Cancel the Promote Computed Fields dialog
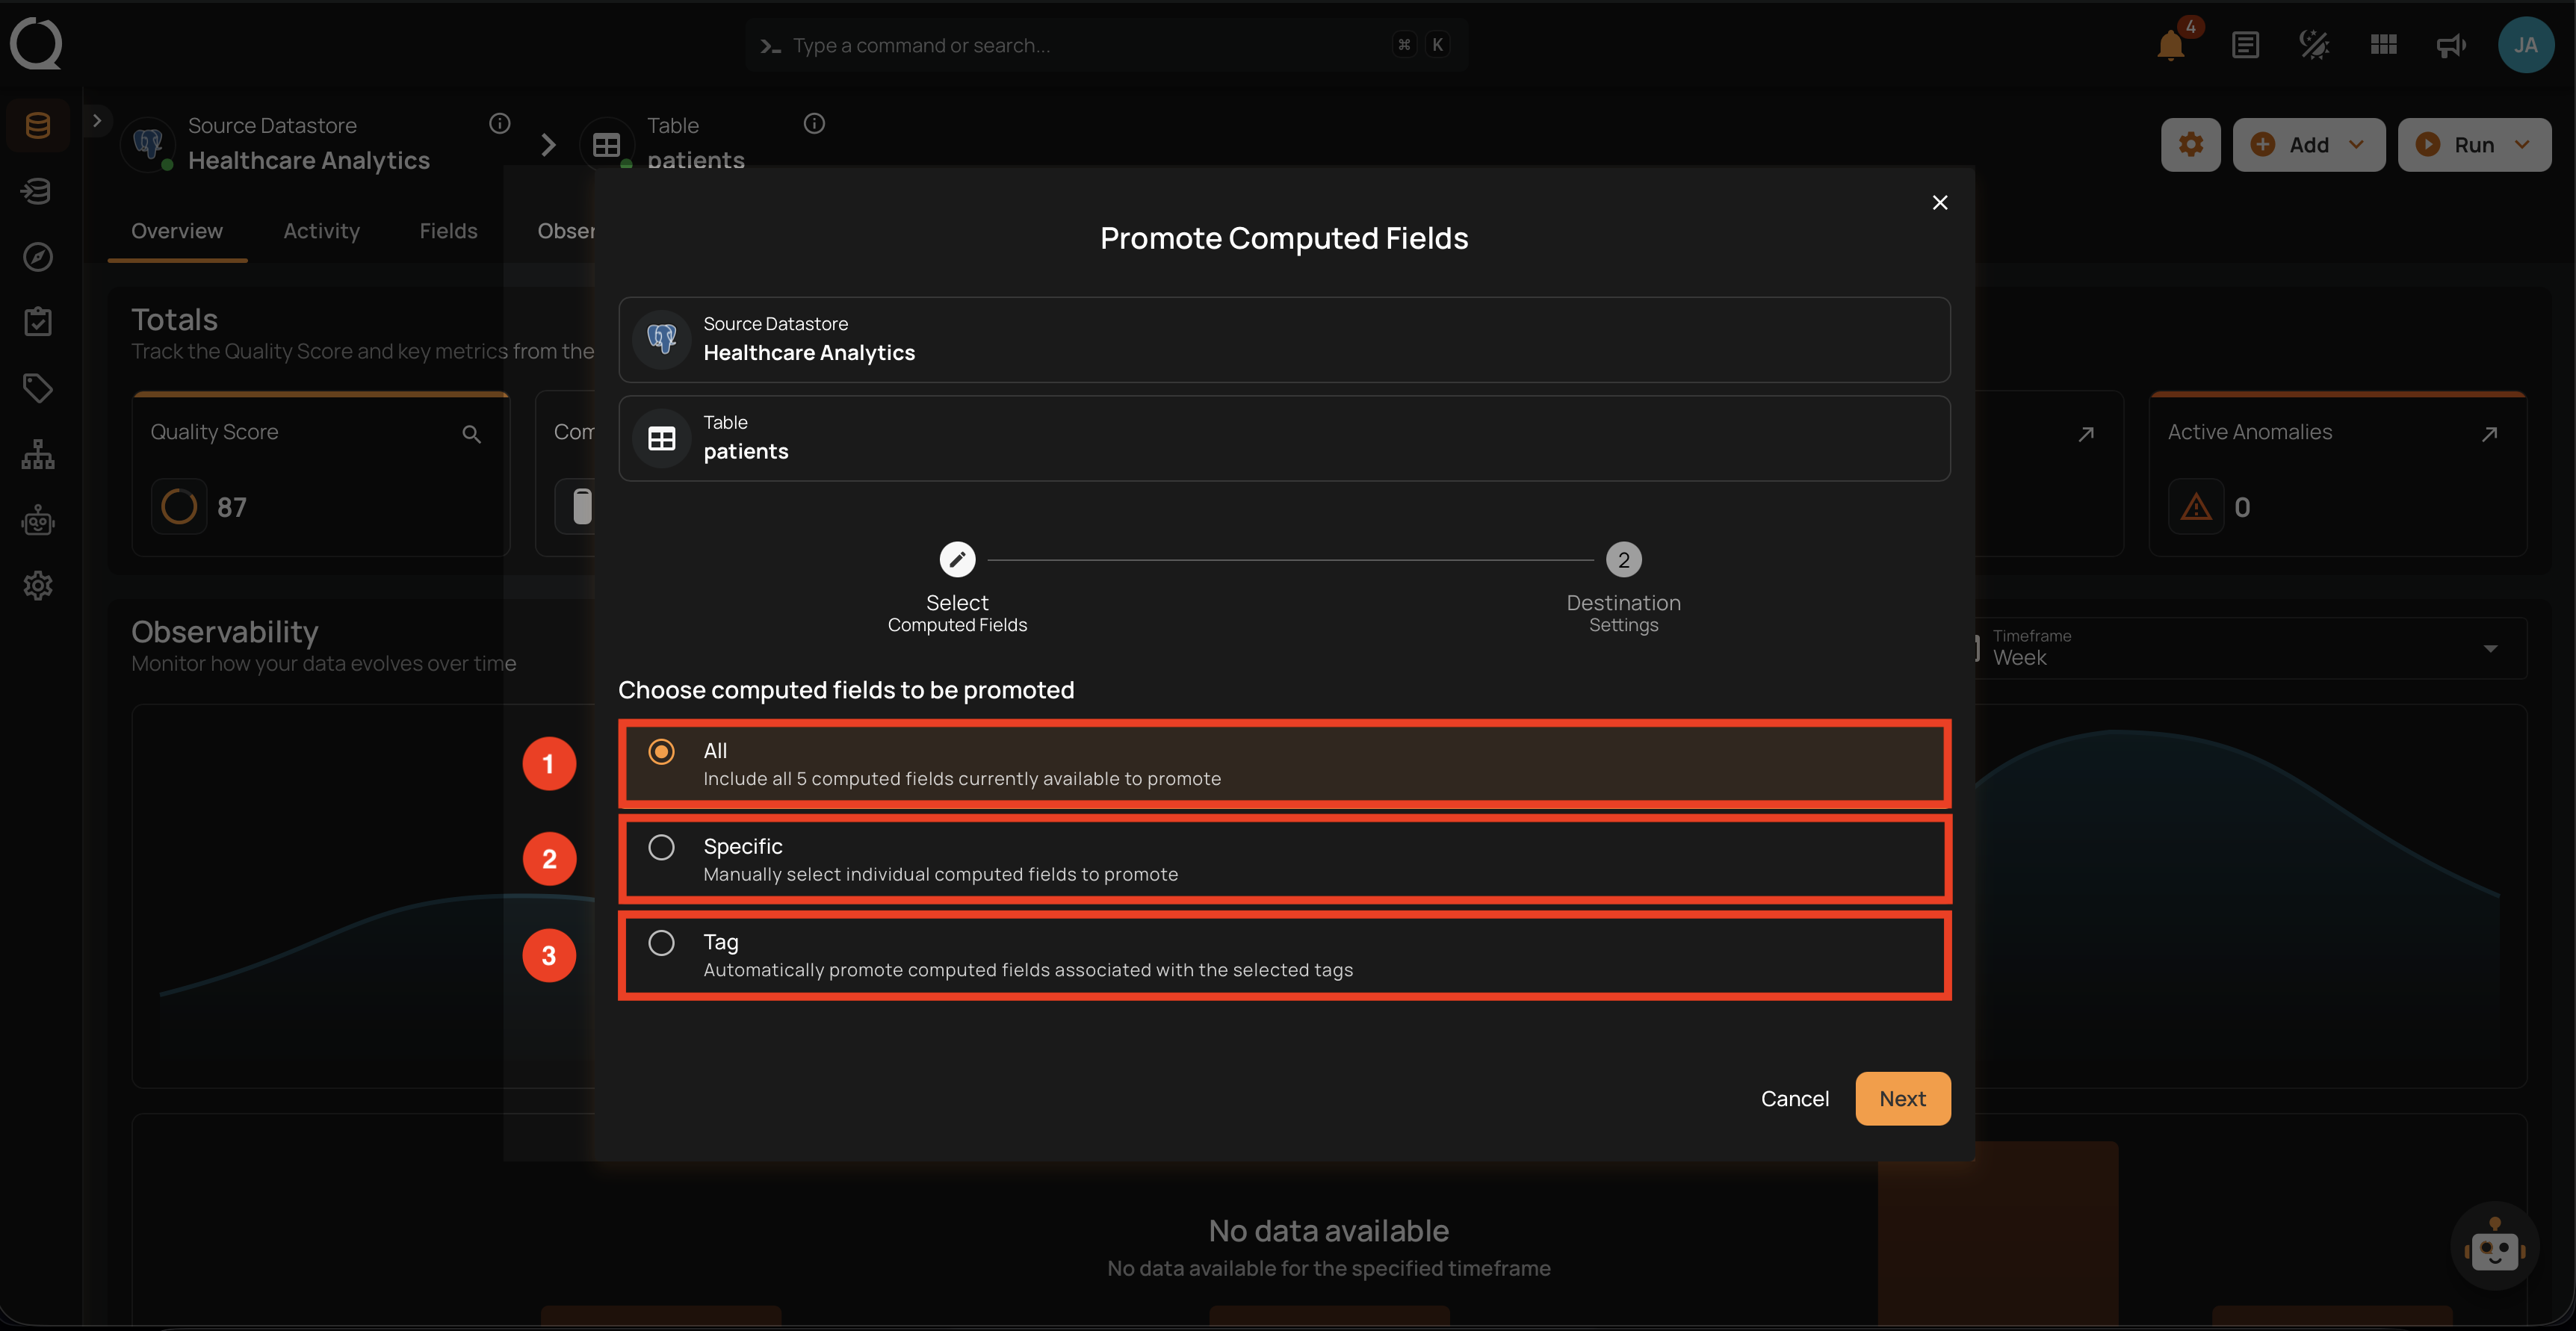Screen dimensions: 2576x1331 coord(1794,1098)
